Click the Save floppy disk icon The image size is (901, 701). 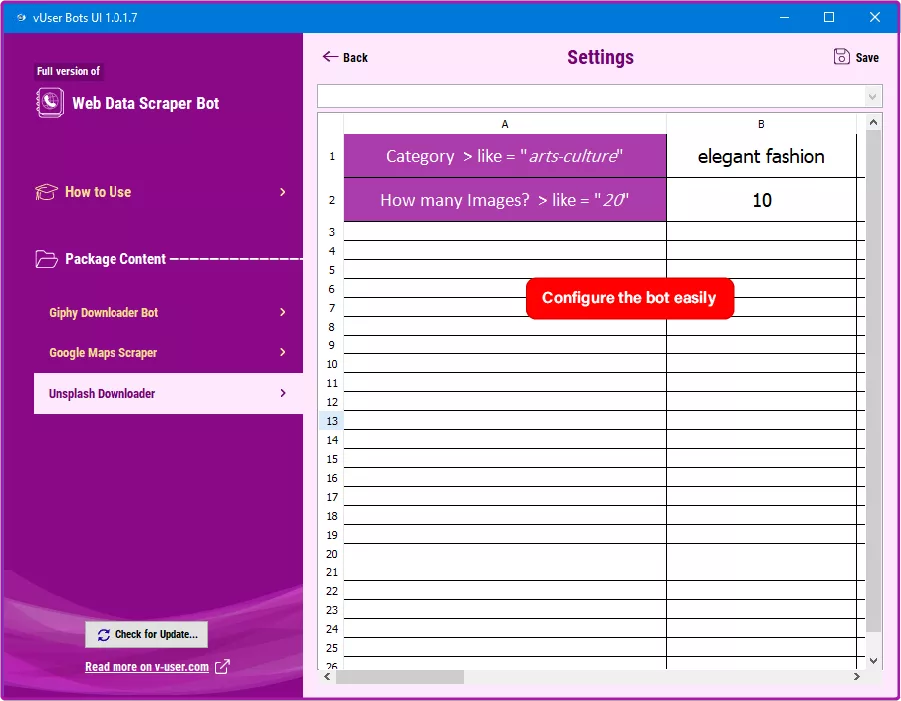coord(841,56)
